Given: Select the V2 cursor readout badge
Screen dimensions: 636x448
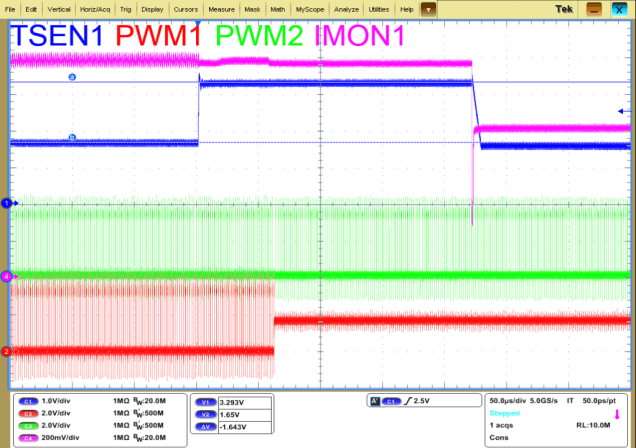Looking at the screenshot, I should (x=205, y=413).
